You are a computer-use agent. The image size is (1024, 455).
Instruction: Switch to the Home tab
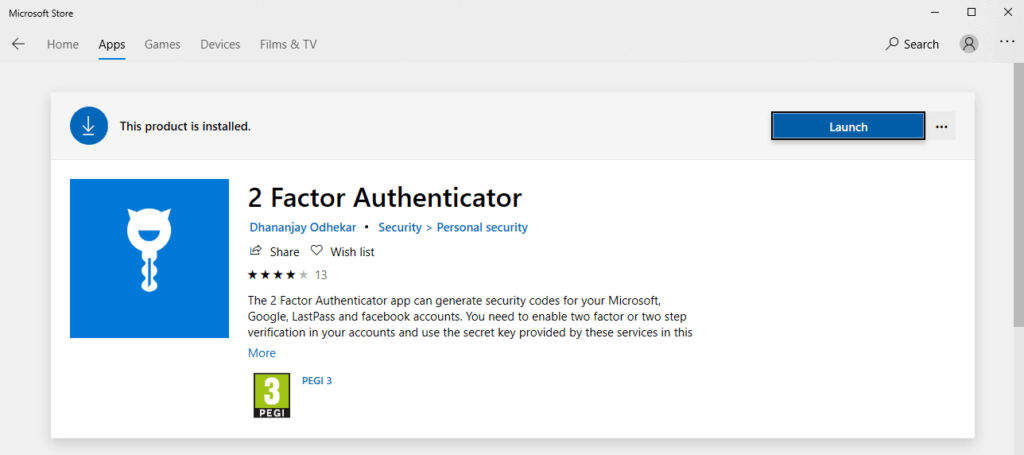point(63,44)
